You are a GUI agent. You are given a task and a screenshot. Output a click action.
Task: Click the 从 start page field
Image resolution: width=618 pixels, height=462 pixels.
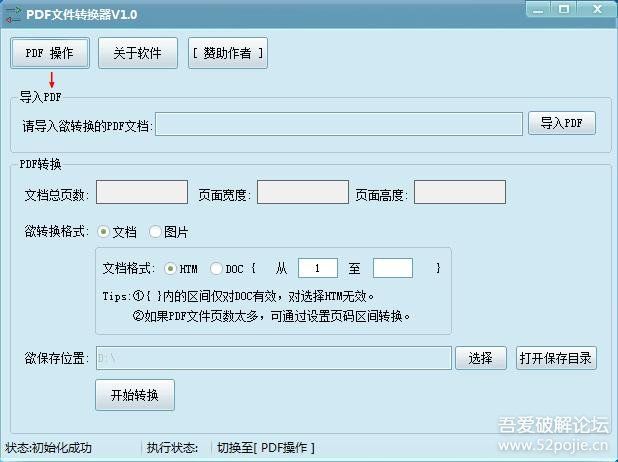tap(318, 268)
